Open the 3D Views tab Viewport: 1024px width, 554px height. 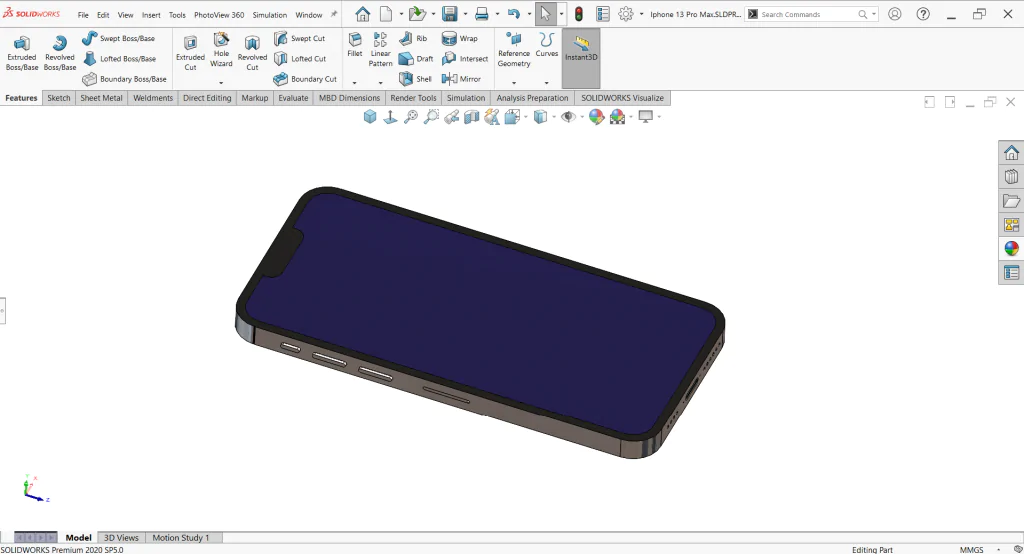[x=121, y=538]
